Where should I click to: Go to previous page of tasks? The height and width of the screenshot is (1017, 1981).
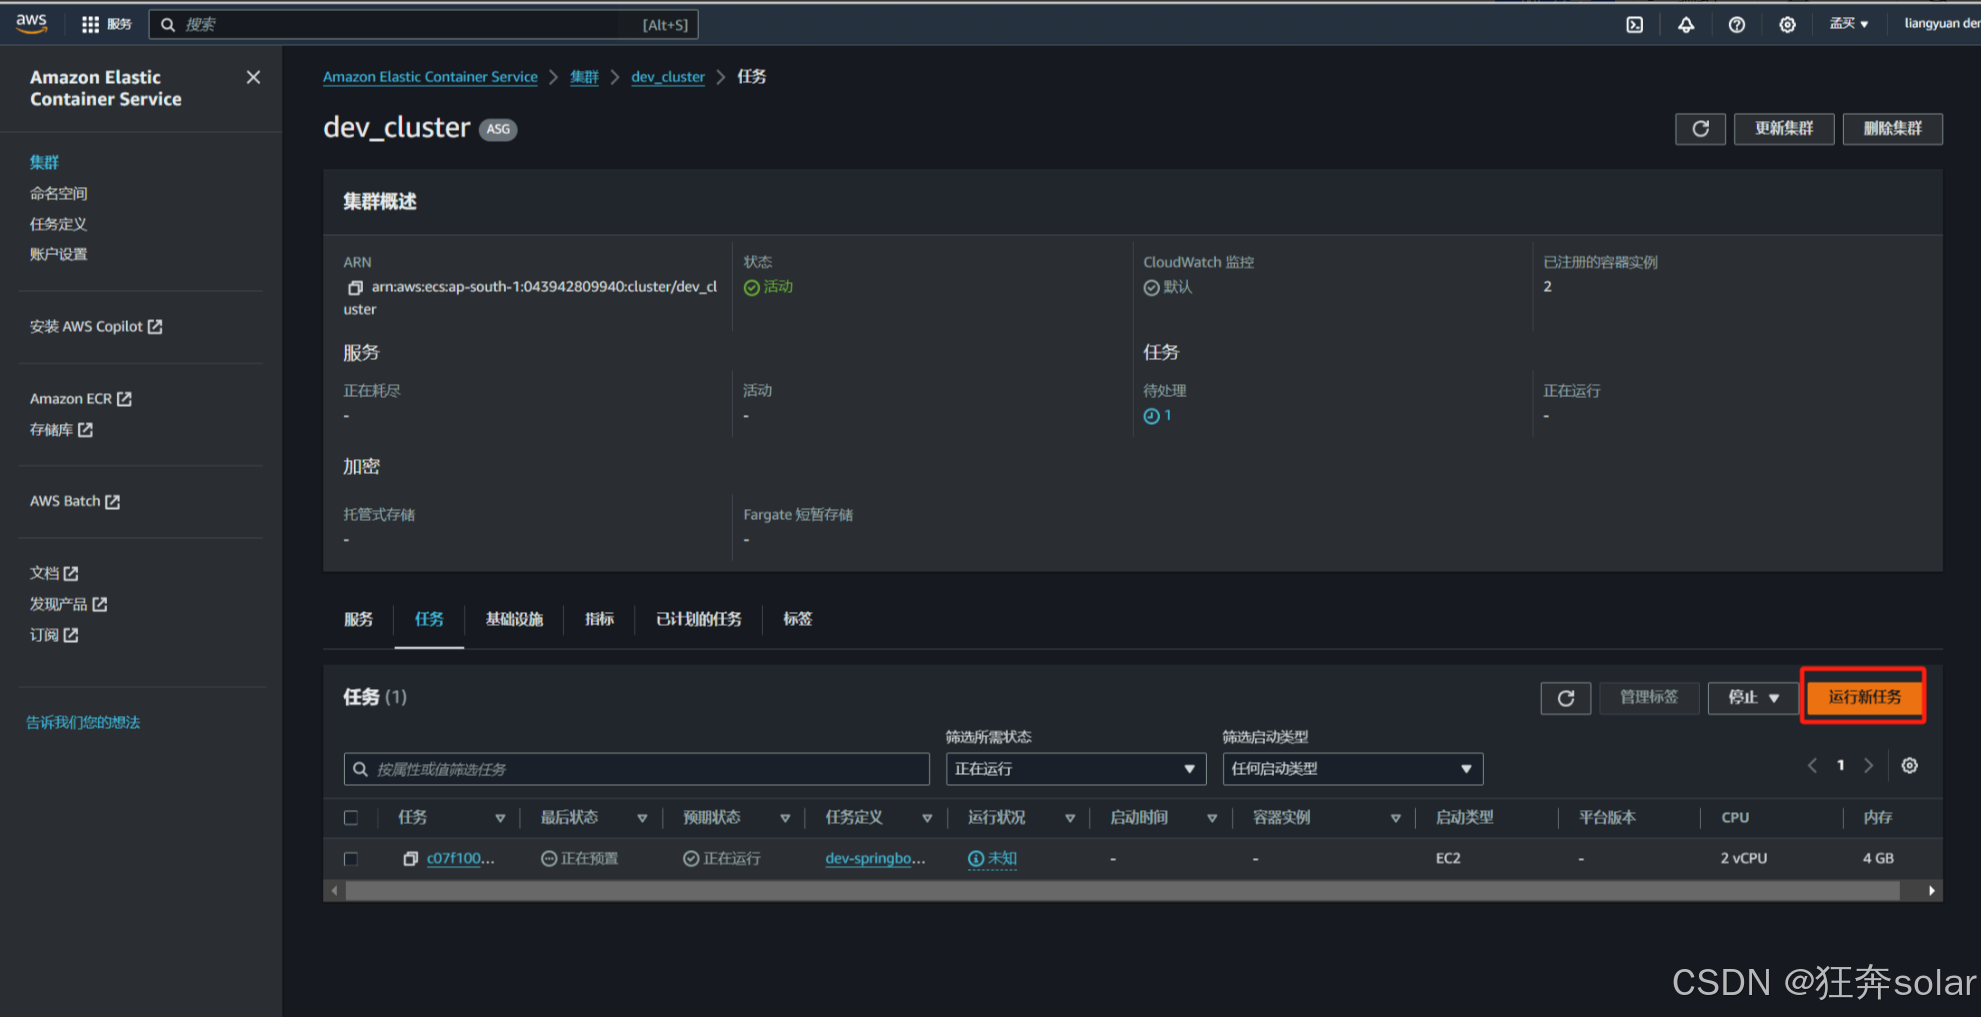pyautogui.click(x=1812, y=766)
